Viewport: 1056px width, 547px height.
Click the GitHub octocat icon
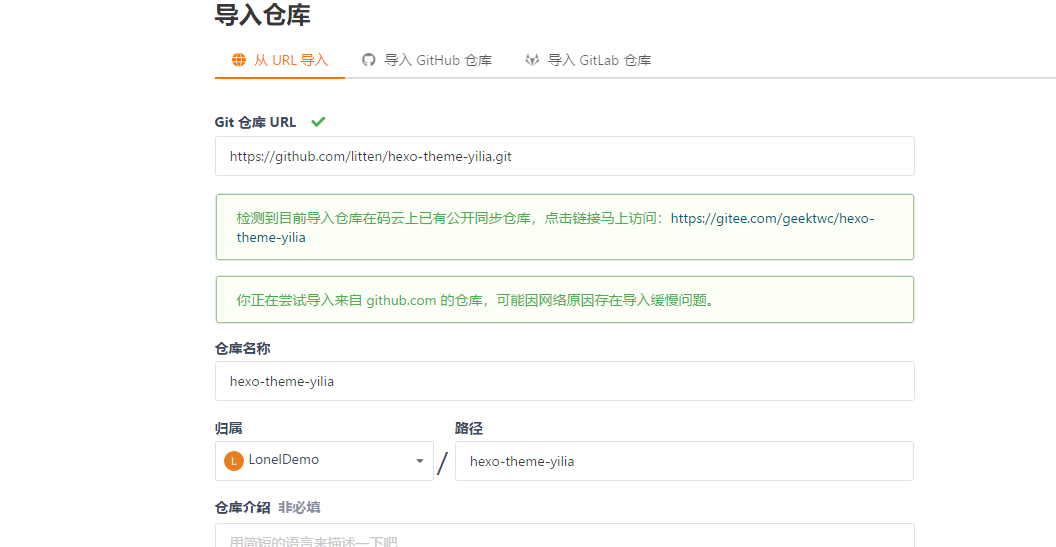[x=368, y=60]
